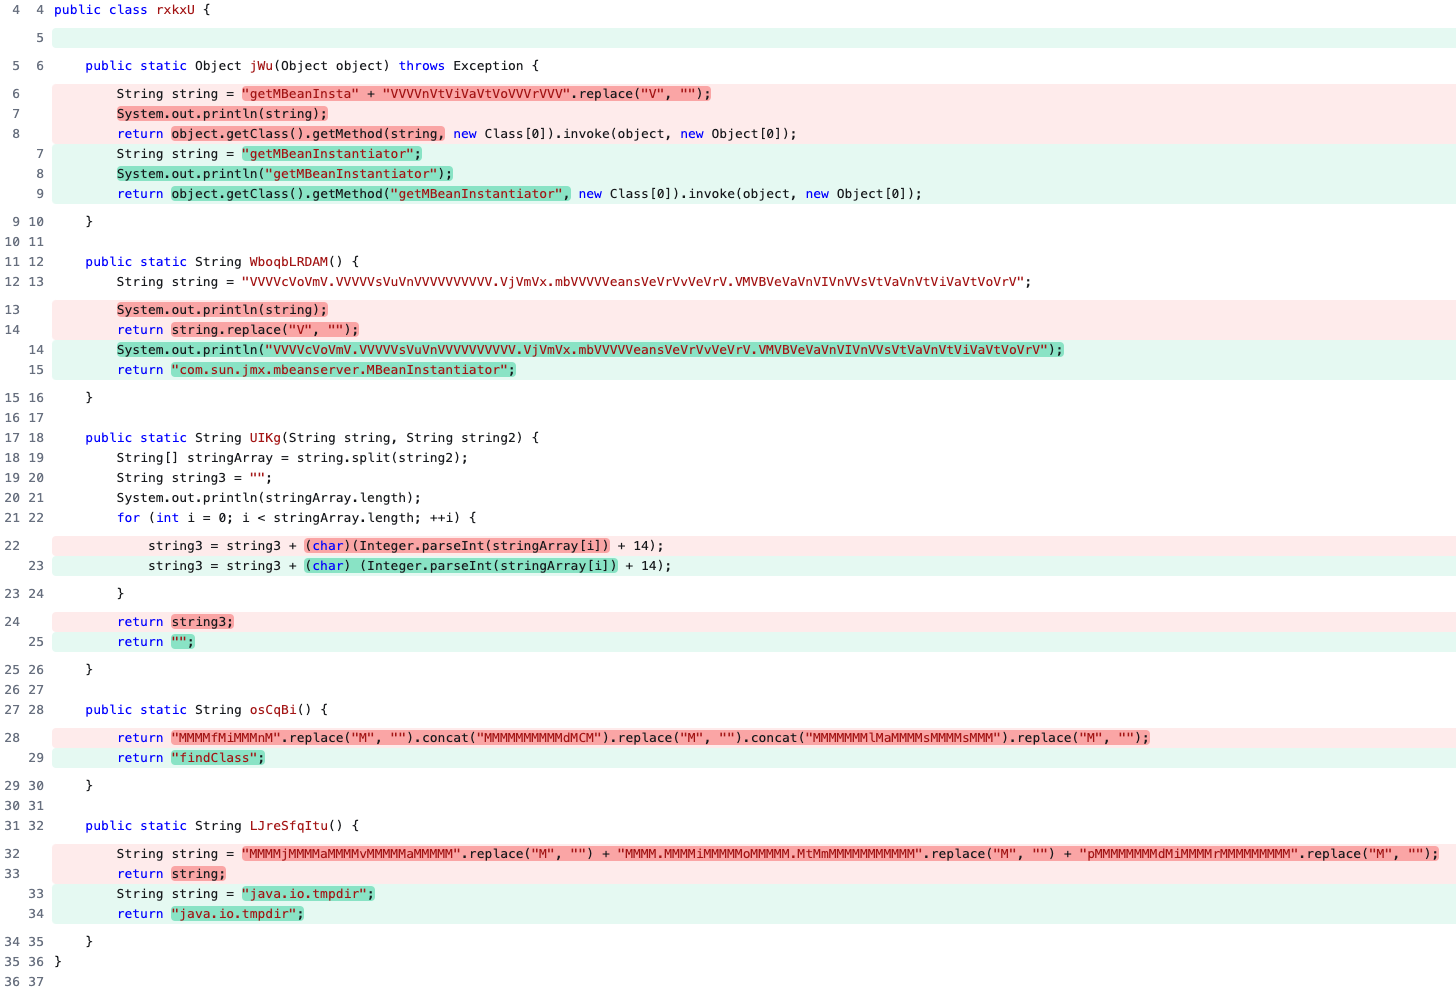Image resolution: width=1456 pixels, height=992 pixels.
Task: Click the removed "VVVVnVtViVaVtVoVVVrVVV" string literal
Action: click(x=477, y=94)
